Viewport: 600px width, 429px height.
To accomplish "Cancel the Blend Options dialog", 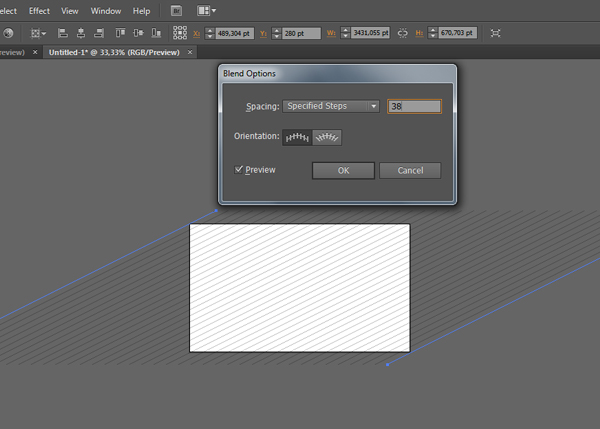I will coord(410,171).
